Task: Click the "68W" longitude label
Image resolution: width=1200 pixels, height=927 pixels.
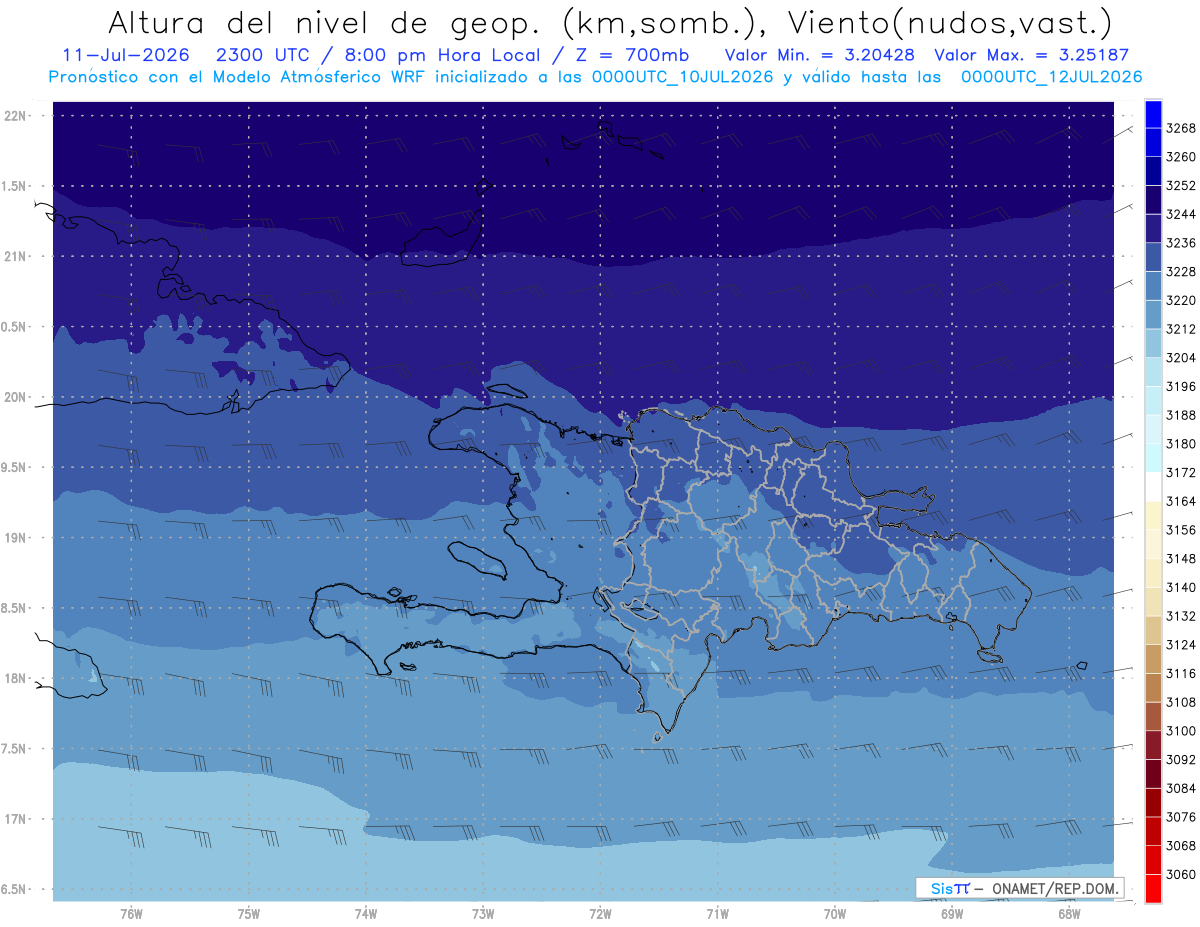Action: (x=1069, y=914)
